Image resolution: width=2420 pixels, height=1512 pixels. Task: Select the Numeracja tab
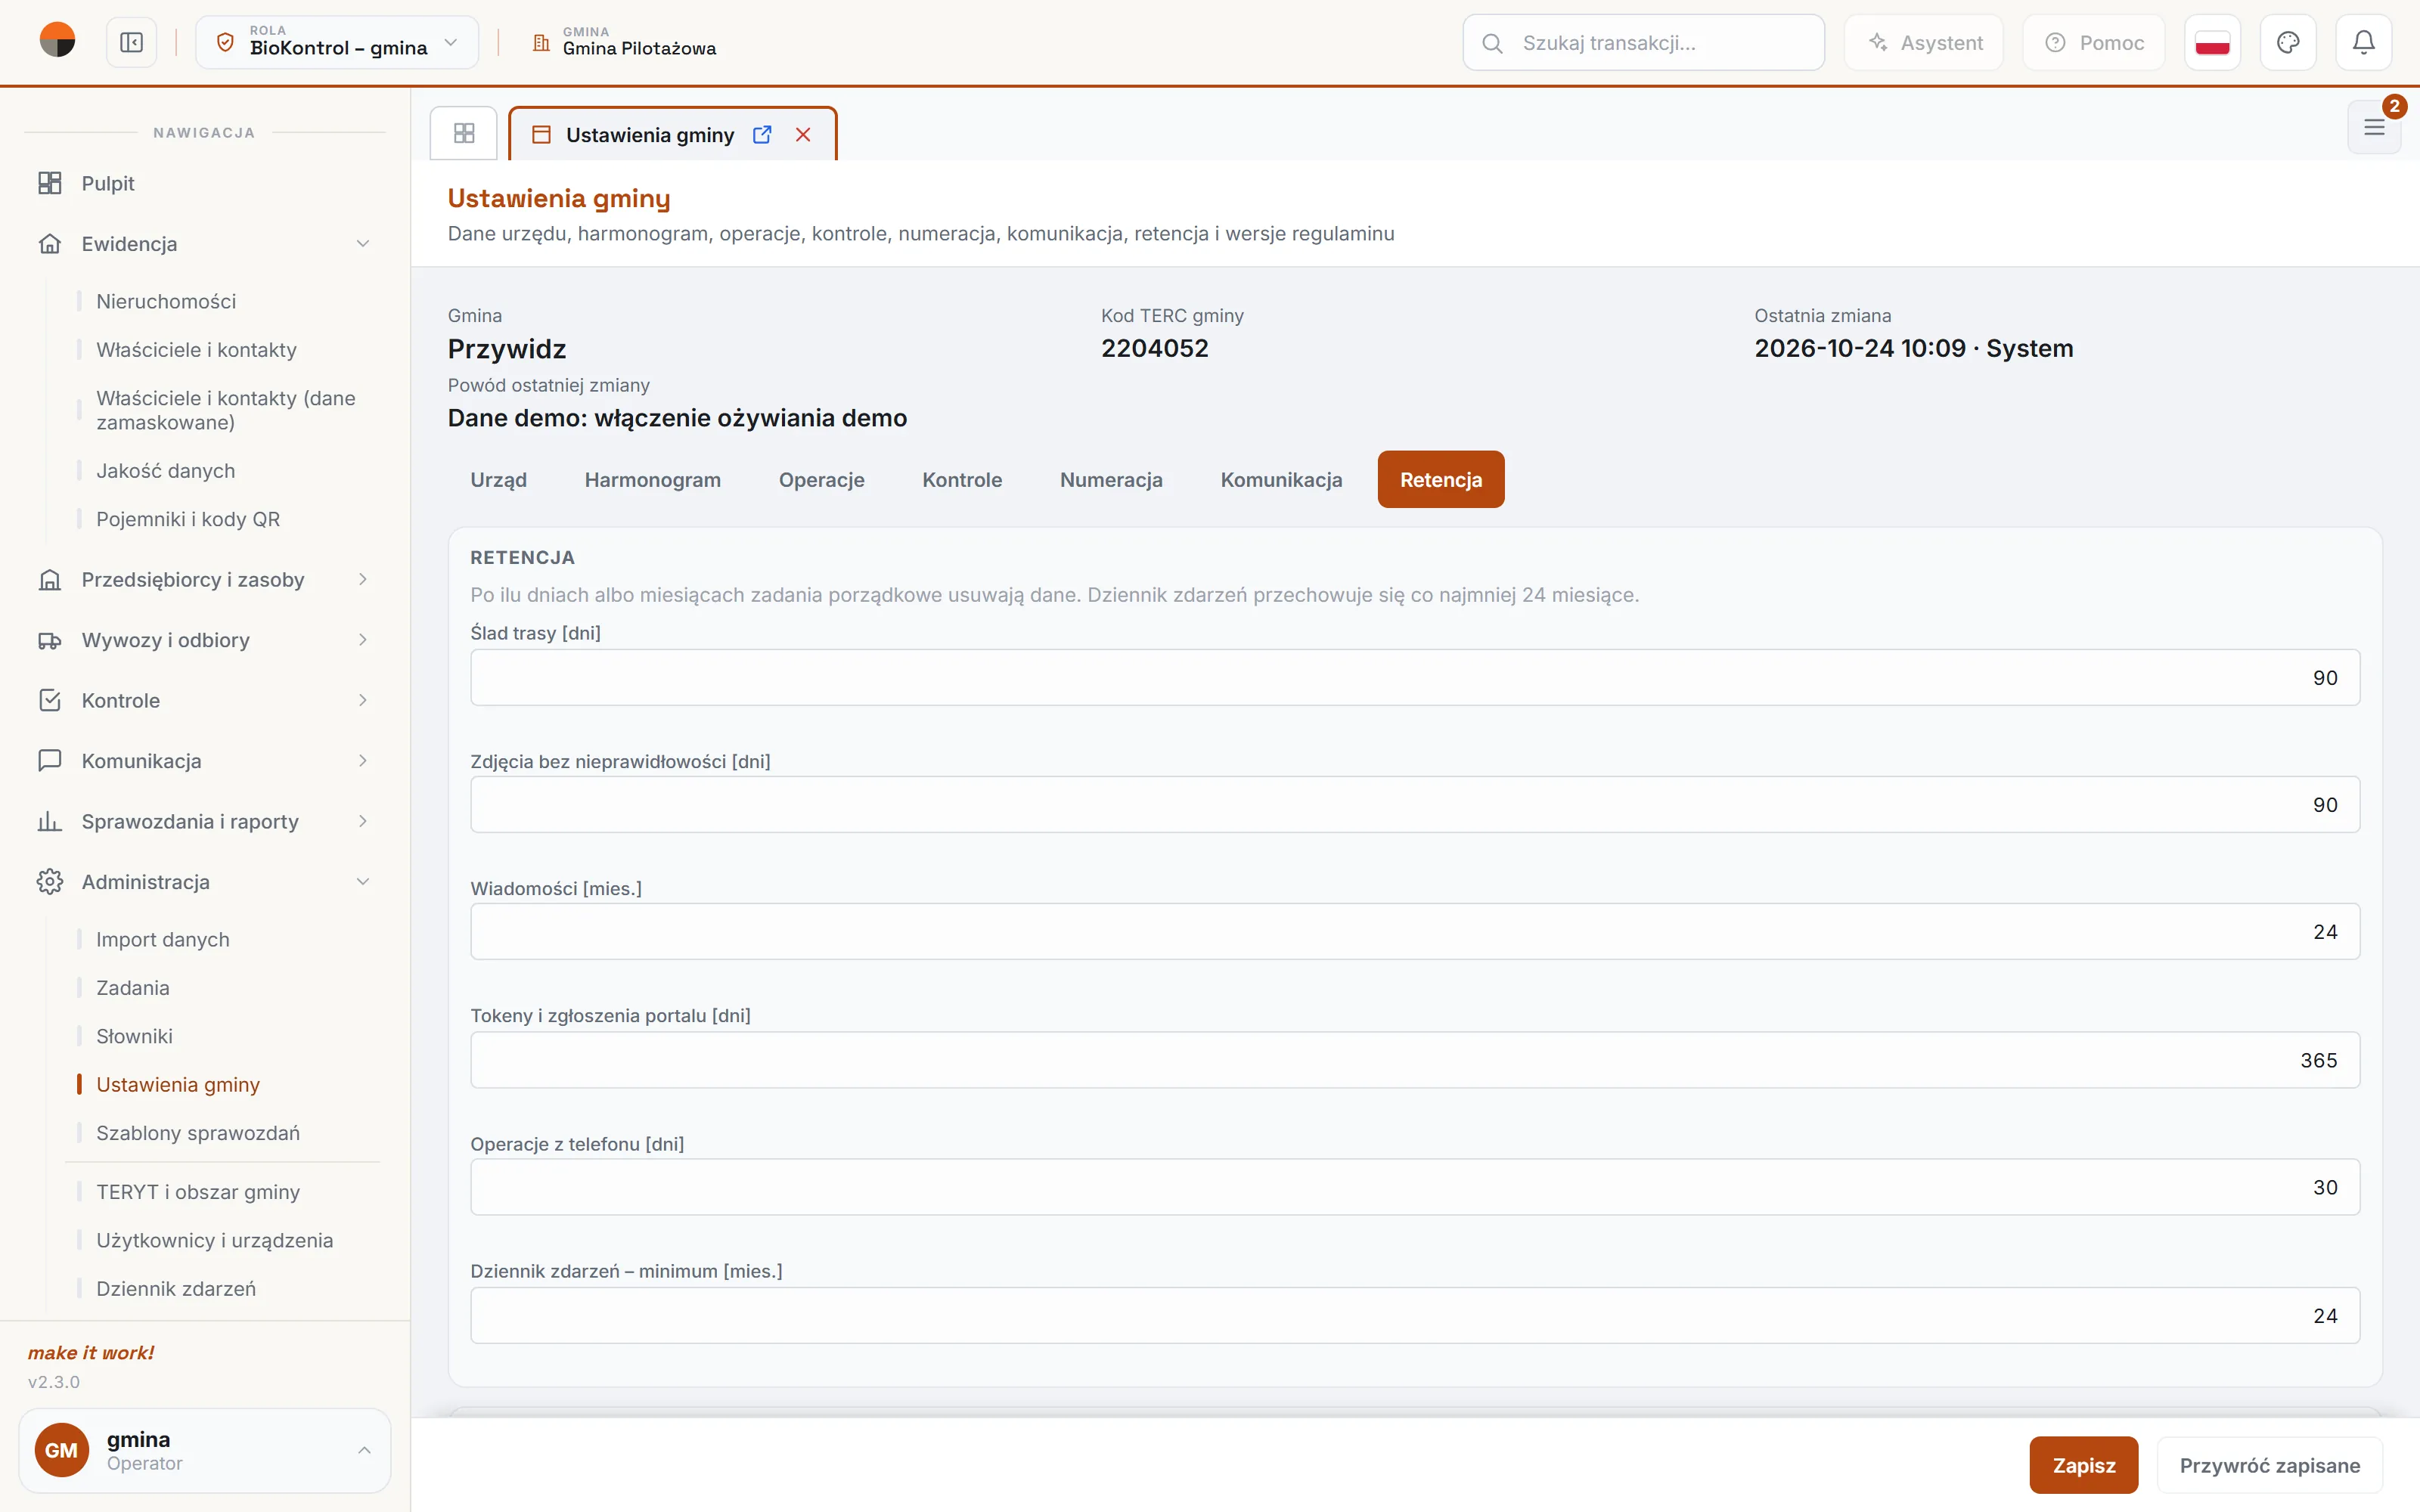1111,480
